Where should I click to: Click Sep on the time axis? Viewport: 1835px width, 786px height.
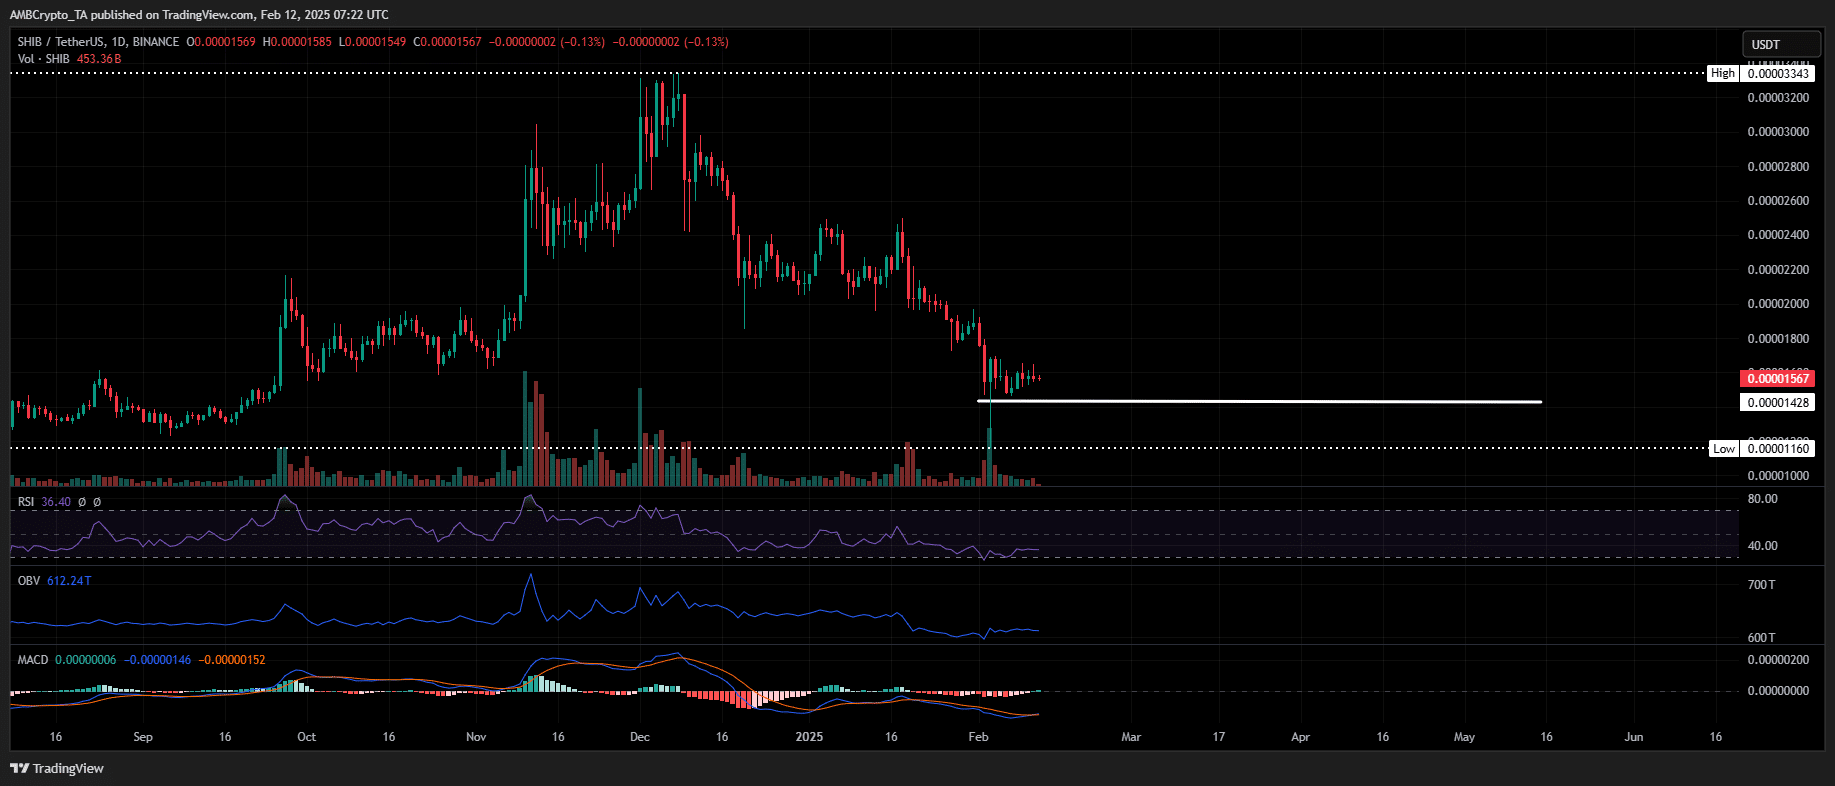click(143, 737)
